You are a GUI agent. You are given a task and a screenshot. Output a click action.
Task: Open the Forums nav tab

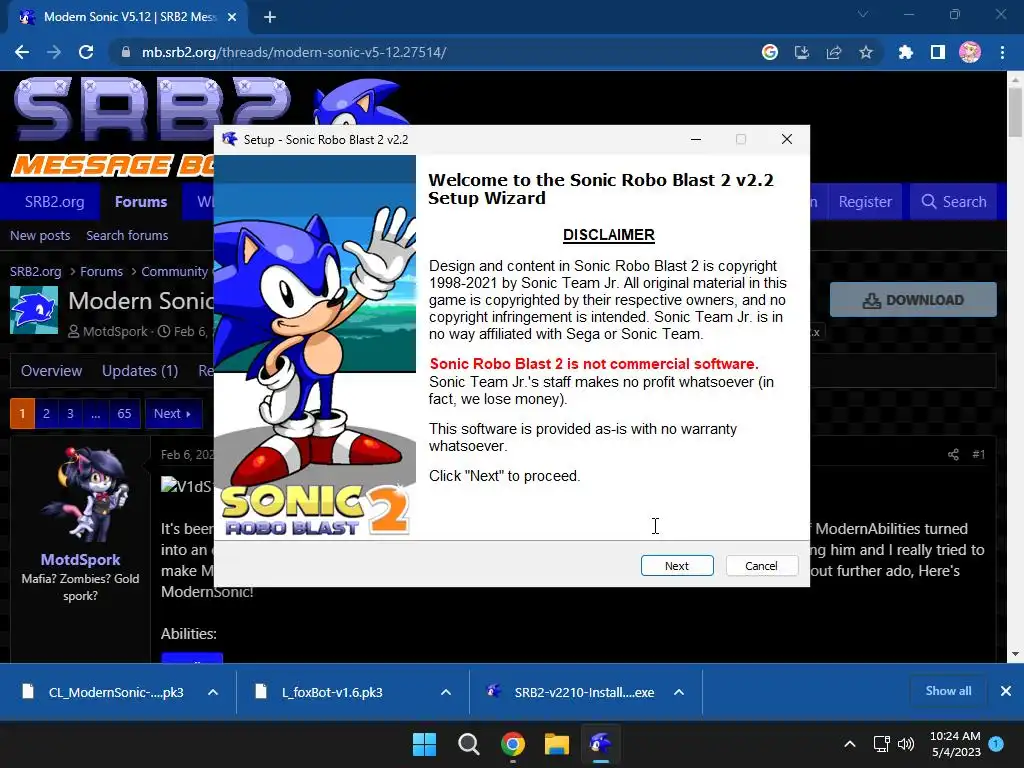pos(141,202)
